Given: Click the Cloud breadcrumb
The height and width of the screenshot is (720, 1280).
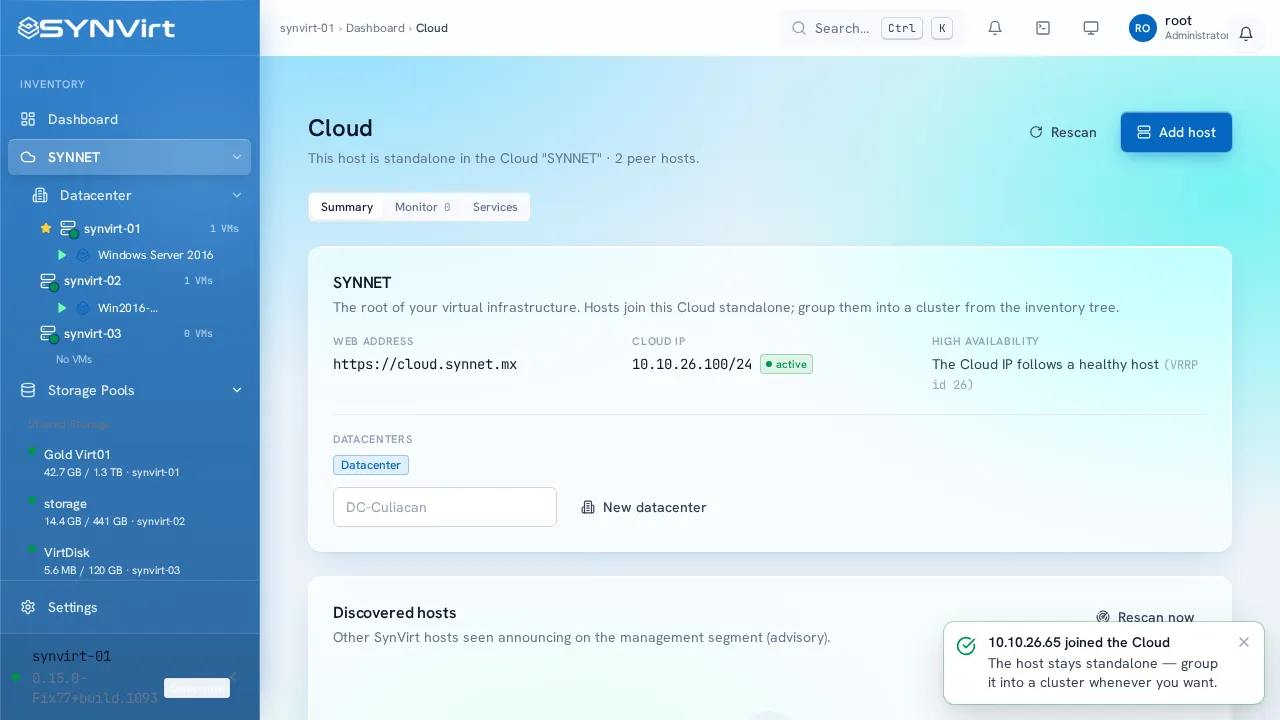Looking at the screenshot, I should click(432, 28).
